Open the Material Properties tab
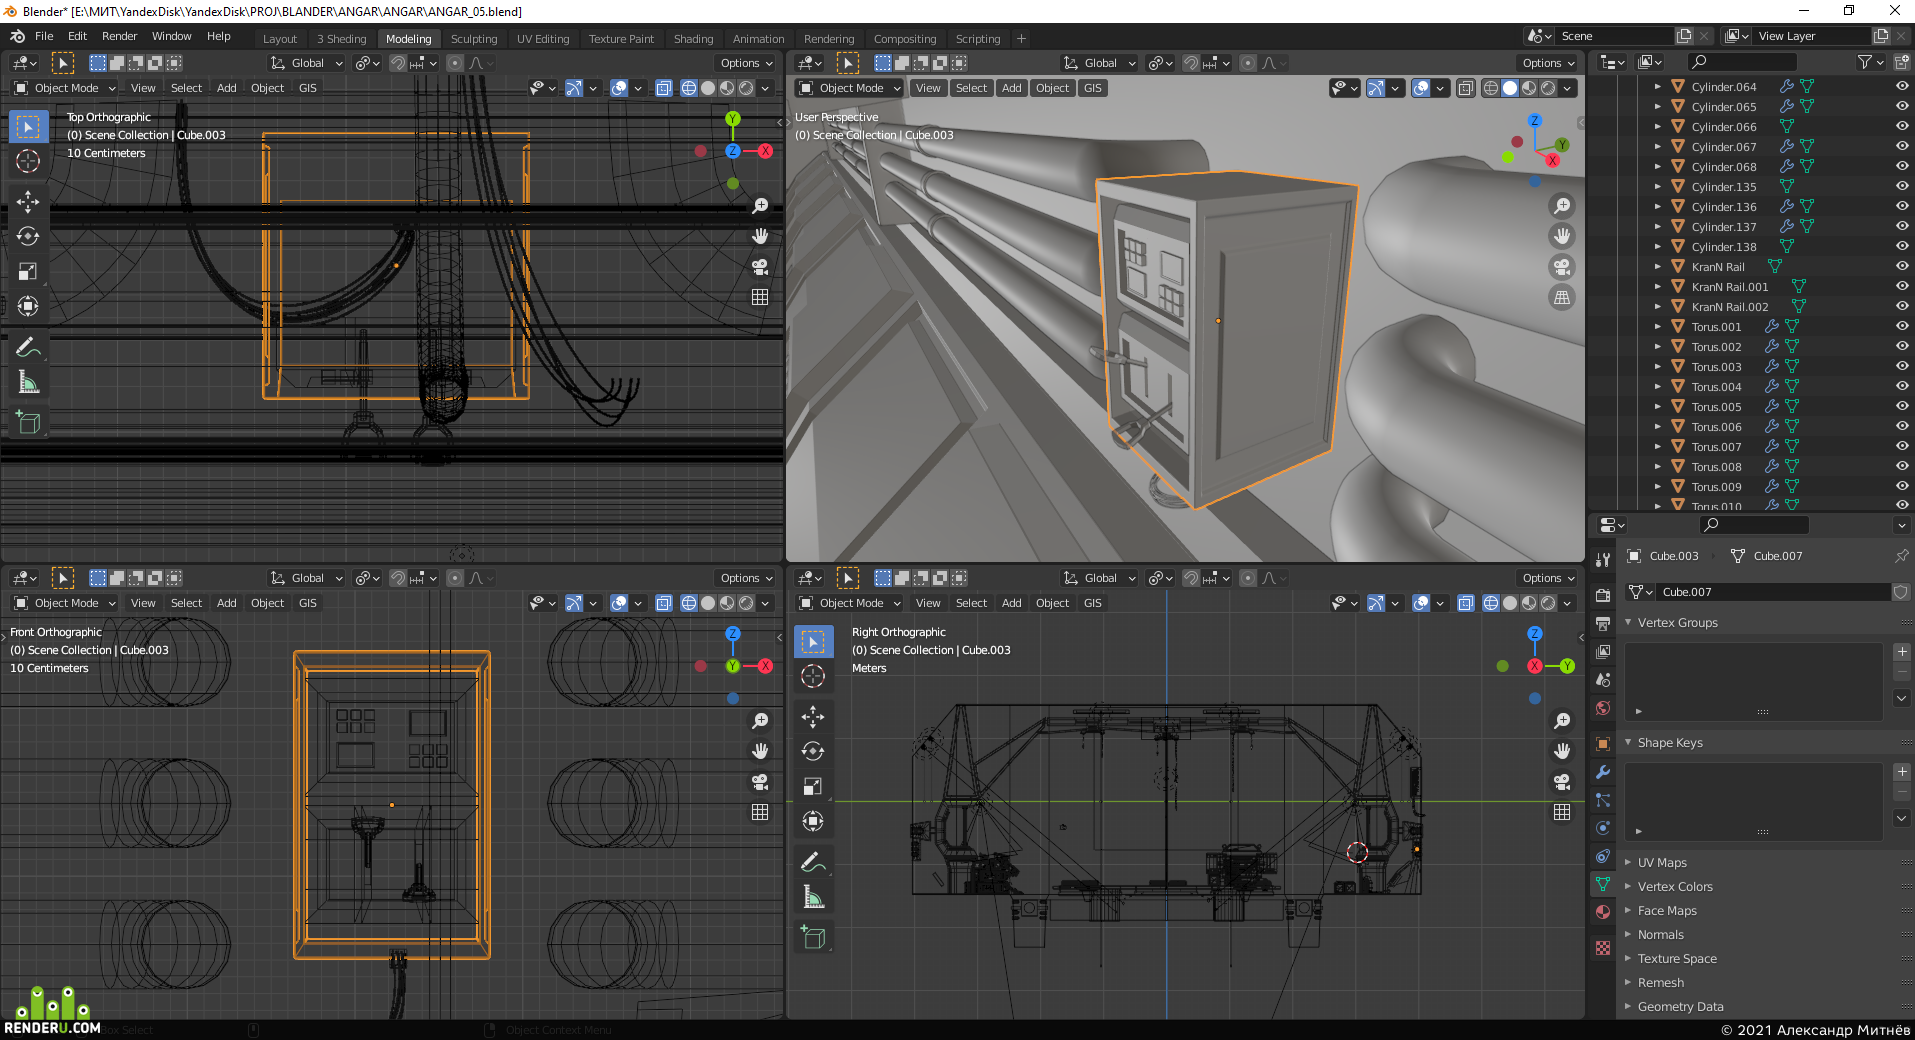 point(1603,912)
